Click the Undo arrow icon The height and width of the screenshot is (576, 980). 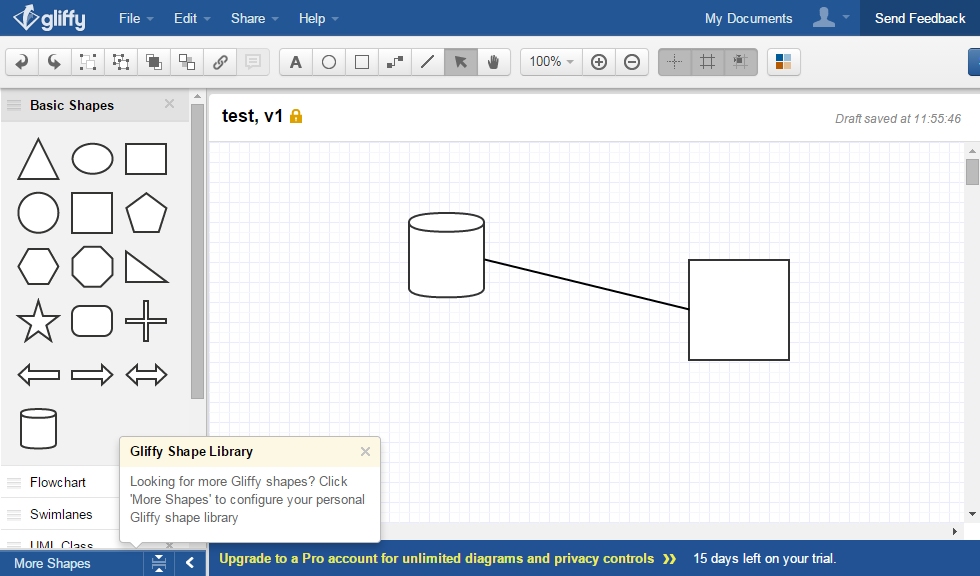pos(22,62)
